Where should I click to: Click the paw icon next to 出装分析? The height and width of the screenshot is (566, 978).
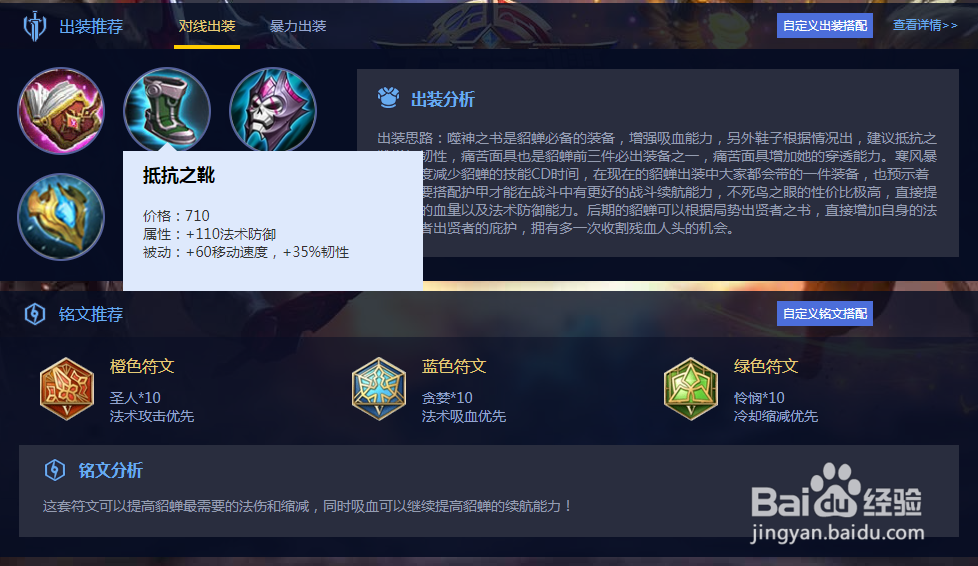389,98
